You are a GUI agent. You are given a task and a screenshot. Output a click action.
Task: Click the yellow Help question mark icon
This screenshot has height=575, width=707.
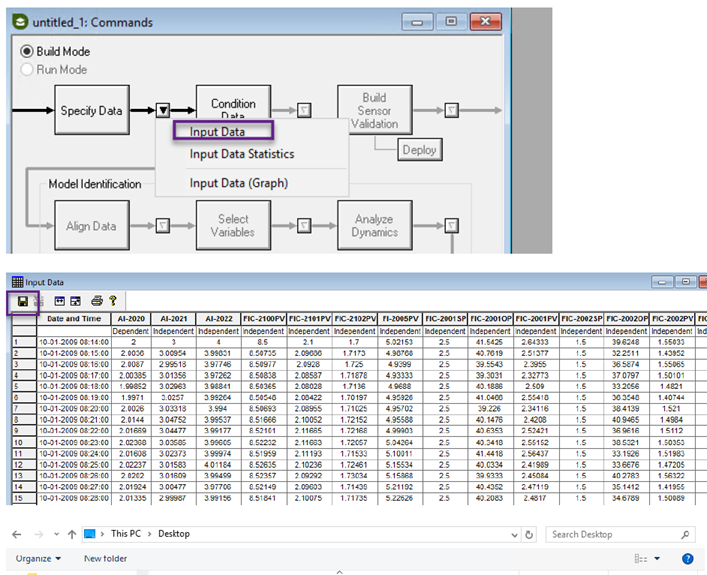pyautogui.click(x=113, y=300)
